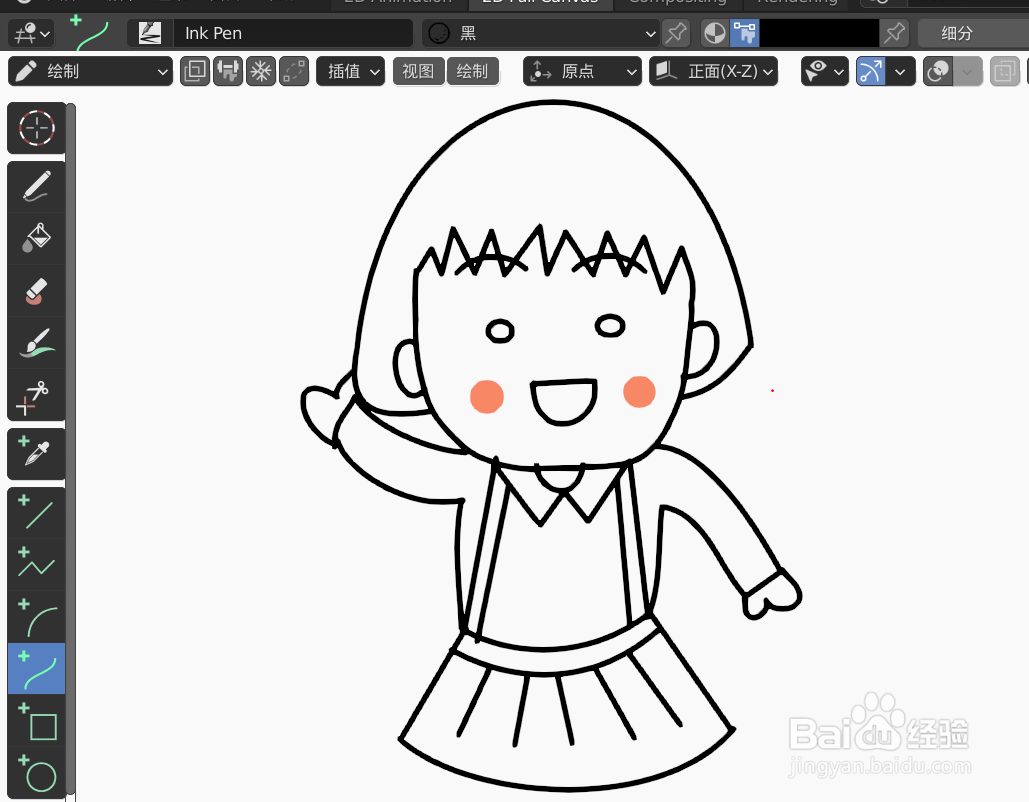
Task: Open the 绘制 mode dropdown
Action: [91, 71]
